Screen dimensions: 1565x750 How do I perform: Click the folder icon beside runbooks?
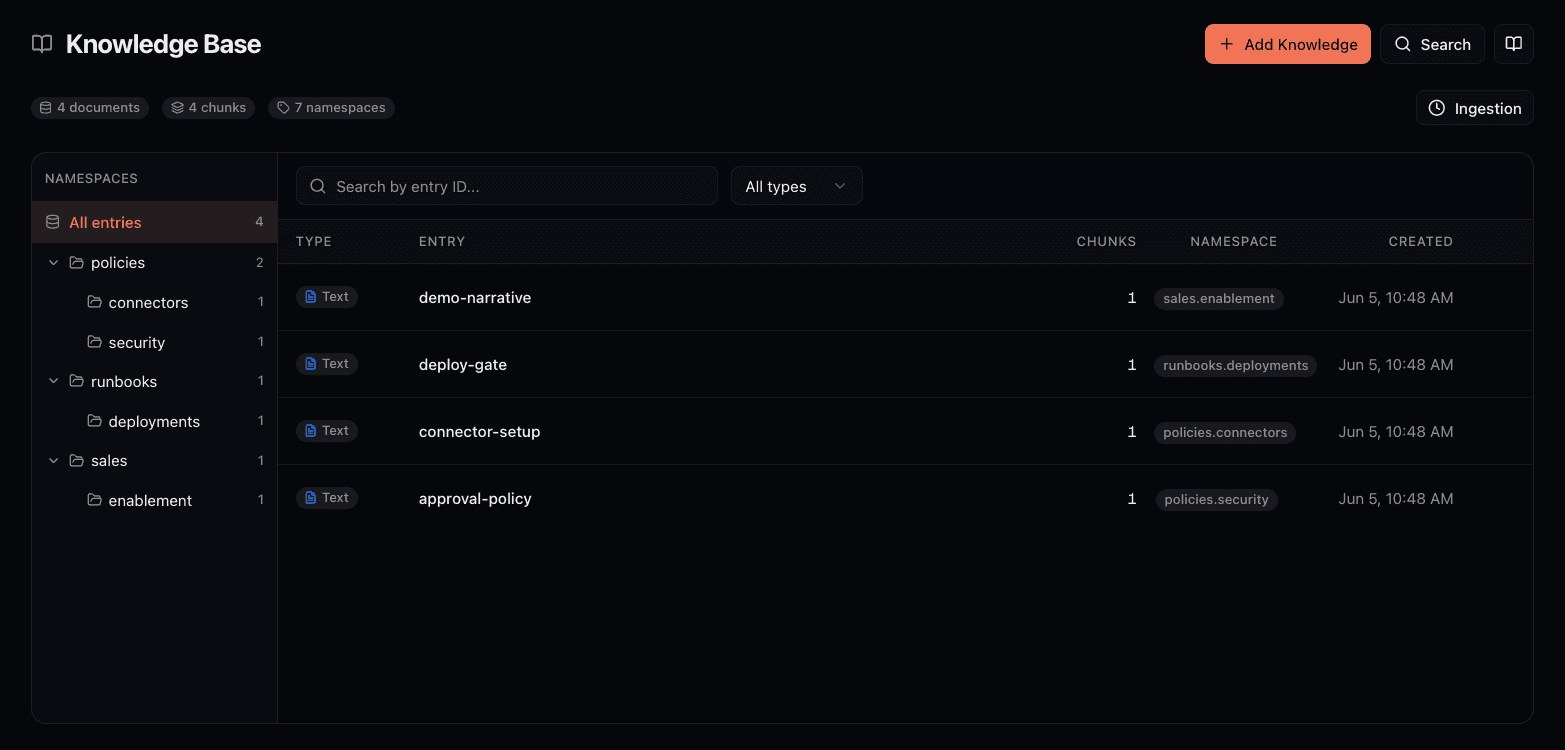click(x=77, y=381)
